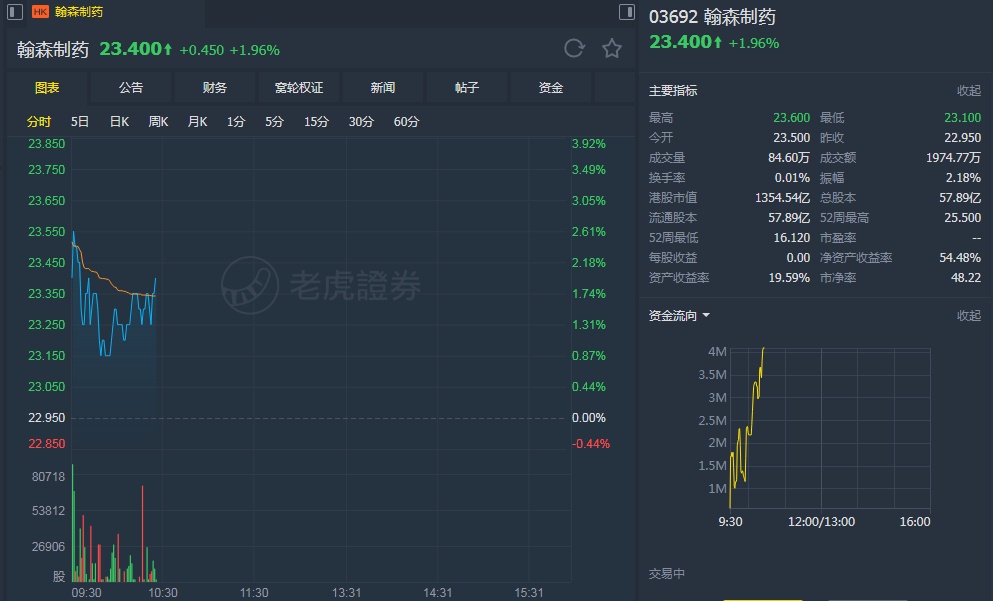Toggle the left panel layout icon

pos(15,12)
